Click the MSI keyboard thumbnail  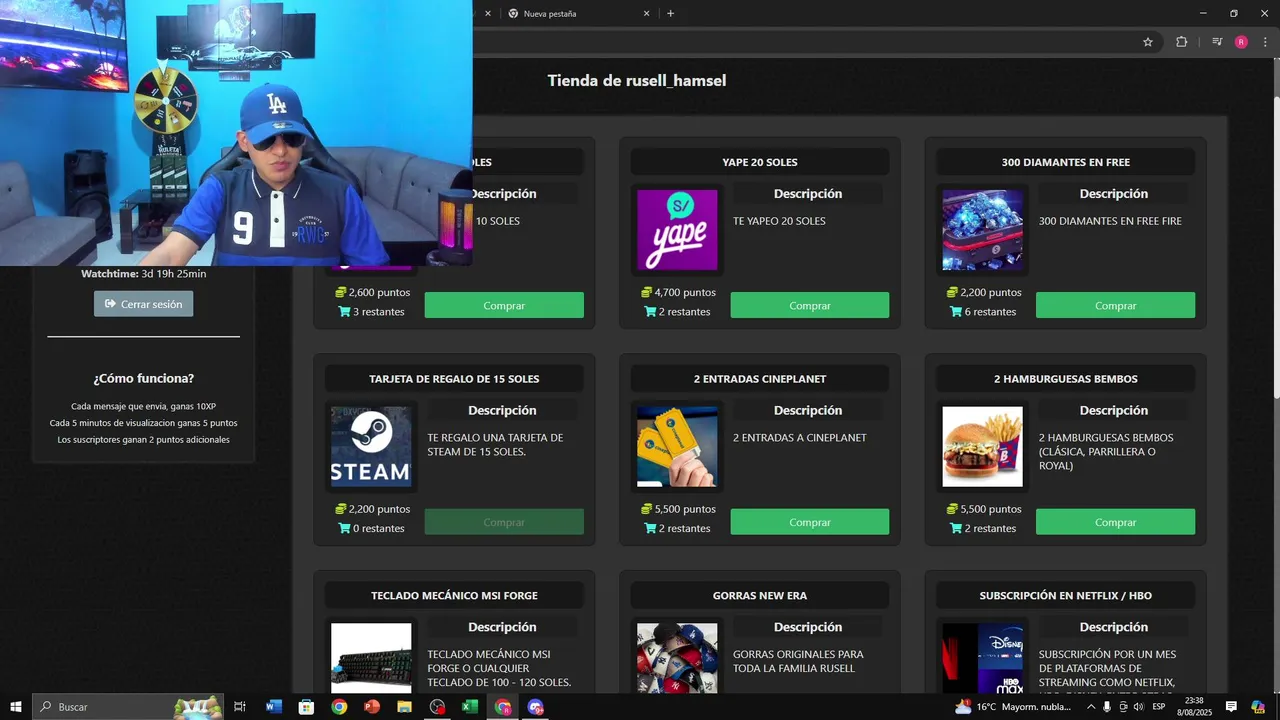pyautogui.click(x=371, y=658)
